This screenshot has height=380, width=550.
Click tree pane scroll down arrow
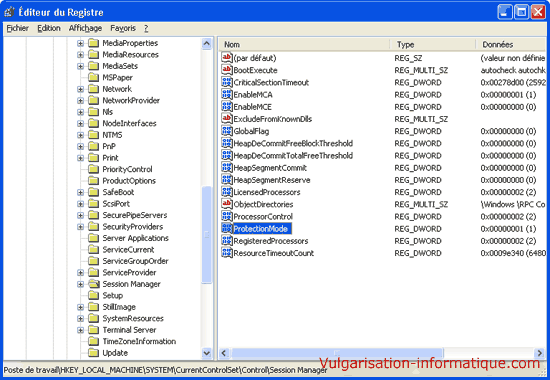click(x=207, y=353)
